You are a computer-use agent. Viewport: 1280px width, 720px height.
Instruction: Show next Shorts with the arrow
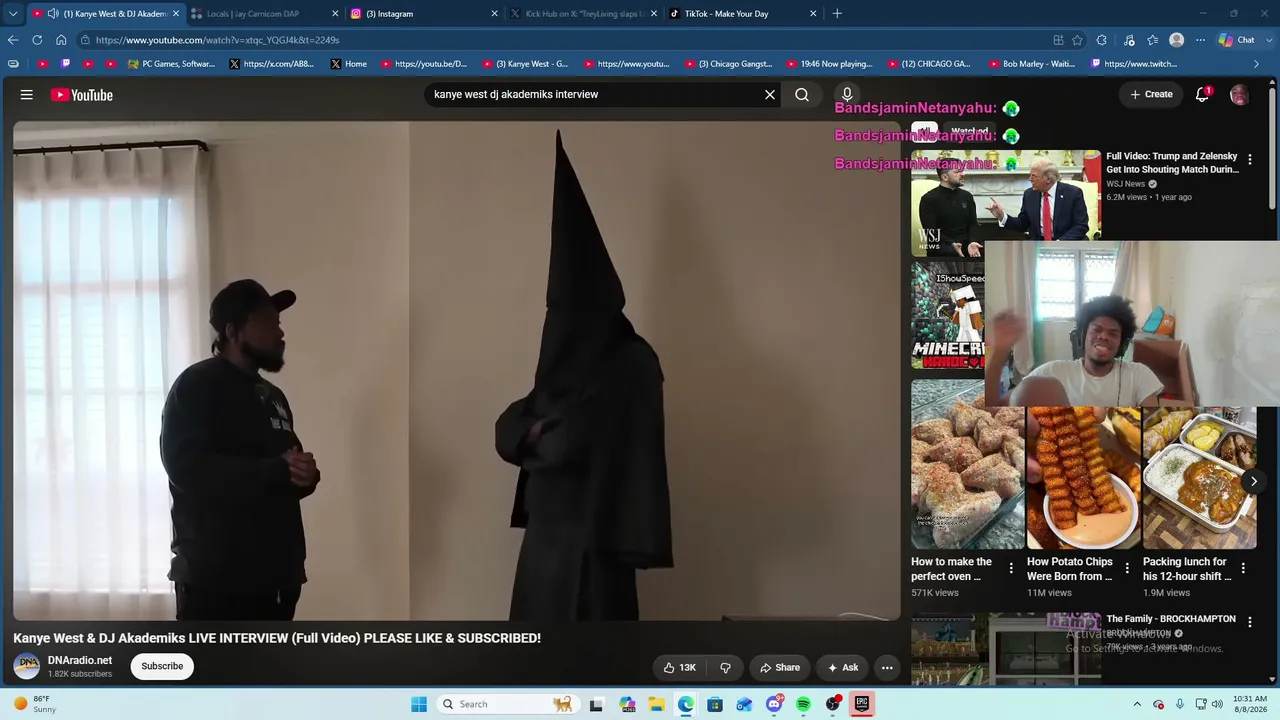tap(1253, 481)
